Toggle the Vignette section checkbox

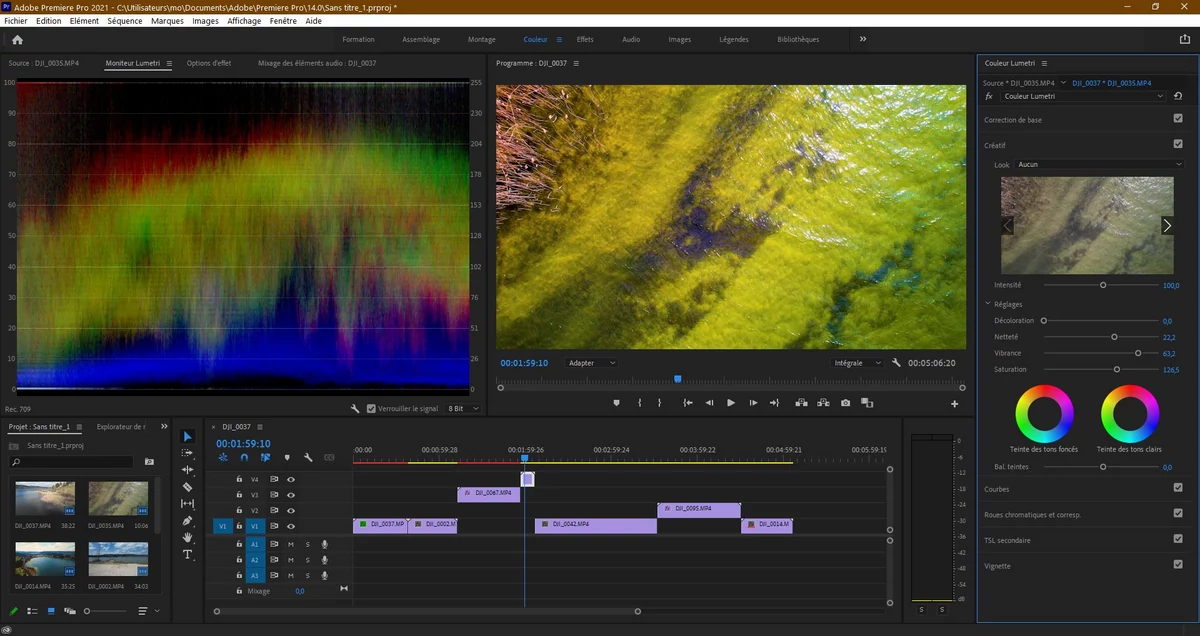pos(1178,564)
